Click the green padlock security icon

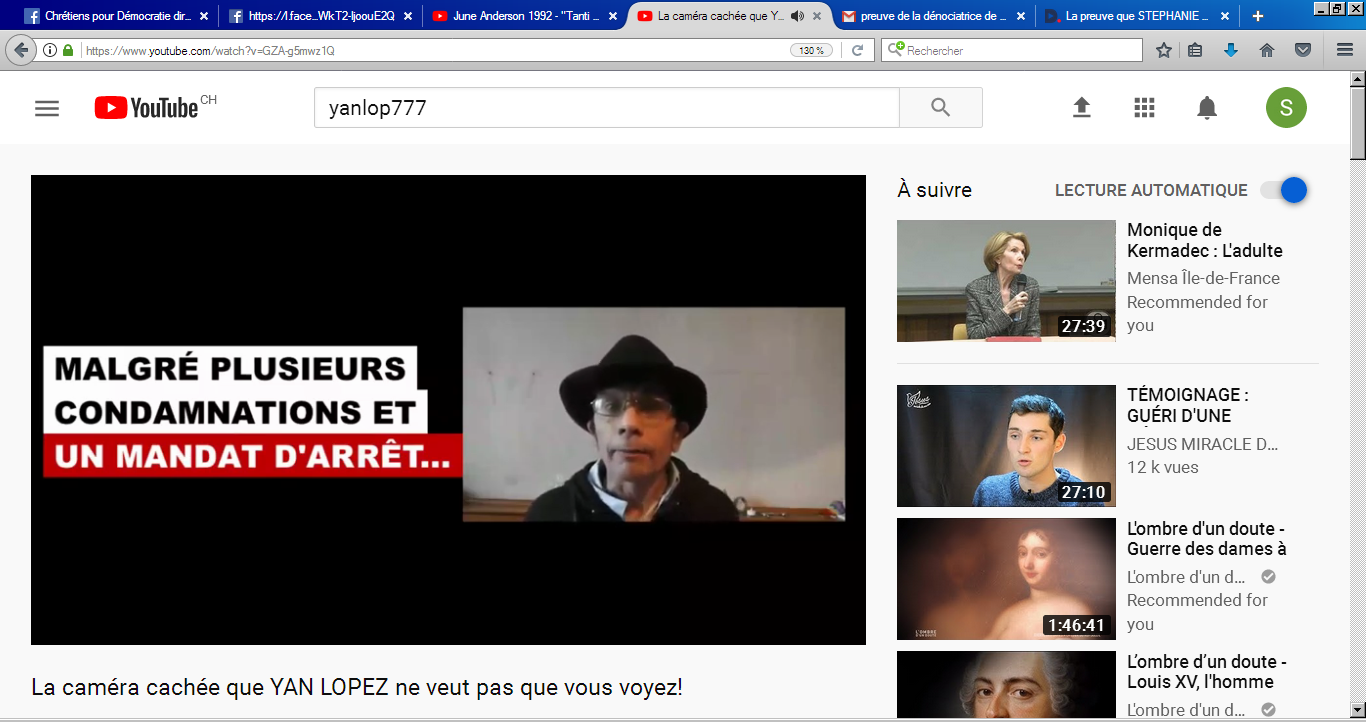pyautogui.click(x=68, y=50)
